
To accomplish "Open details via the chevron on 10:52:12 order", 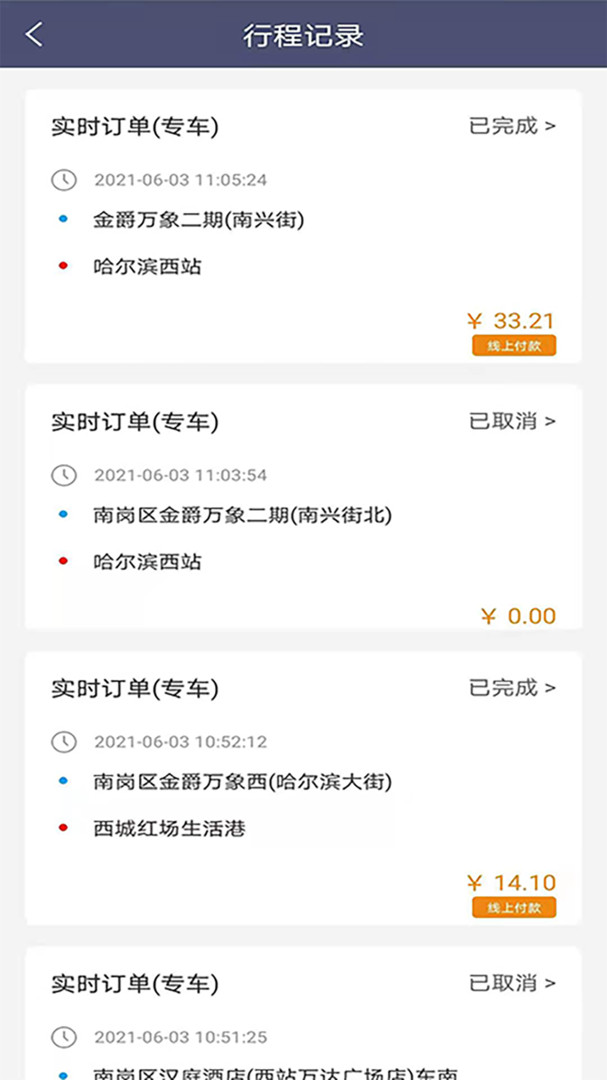I will (x=549, y=688).
